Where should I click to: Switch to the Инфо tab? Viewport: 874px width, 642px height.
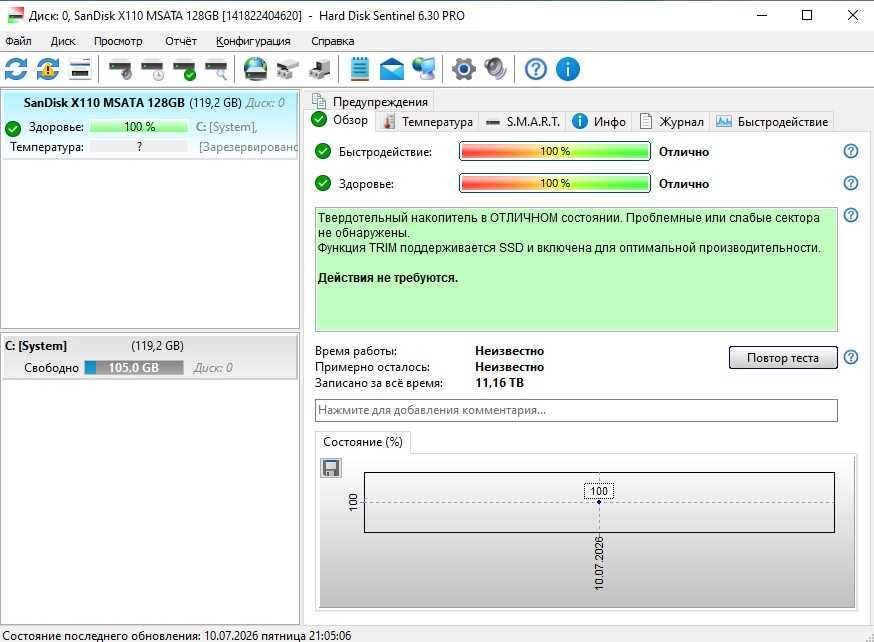[599, 122]
